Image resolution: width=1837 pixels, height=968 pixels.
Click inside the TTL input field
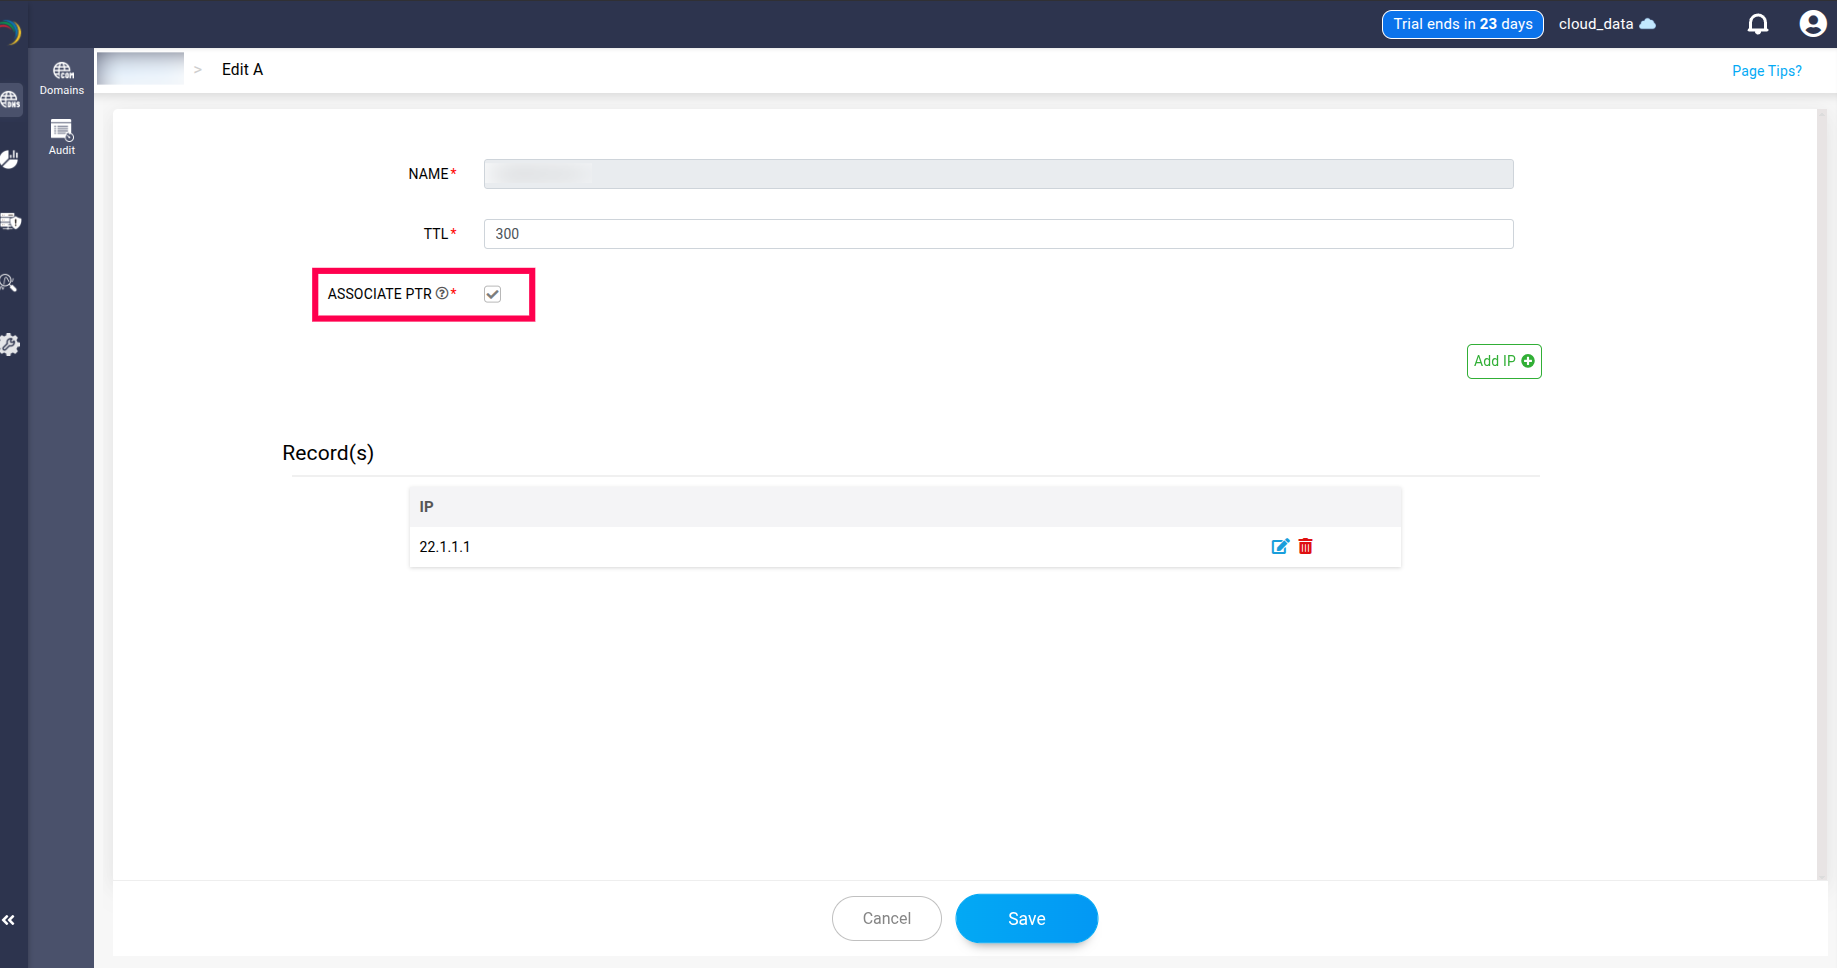[997, 233]
